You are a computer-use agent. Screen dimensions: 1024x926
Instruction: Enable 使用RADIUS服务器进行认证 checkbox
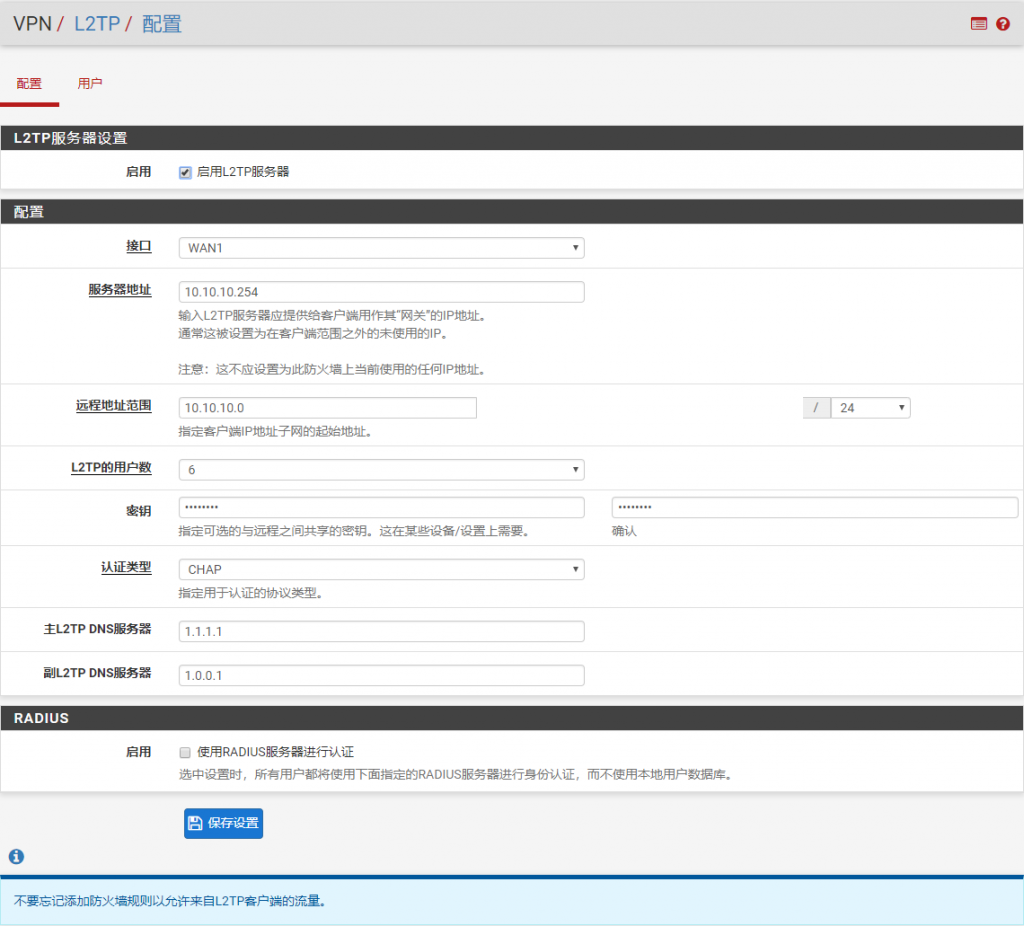click(x=185, y=752)
